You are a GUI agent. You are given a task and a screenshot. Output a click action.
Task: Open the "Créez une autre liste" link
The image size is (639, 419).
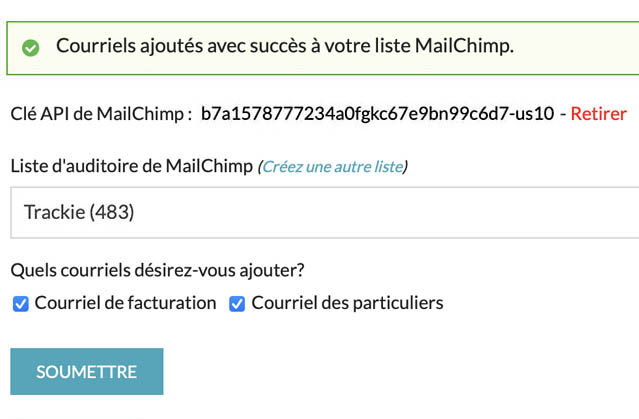tap(333, 167)
